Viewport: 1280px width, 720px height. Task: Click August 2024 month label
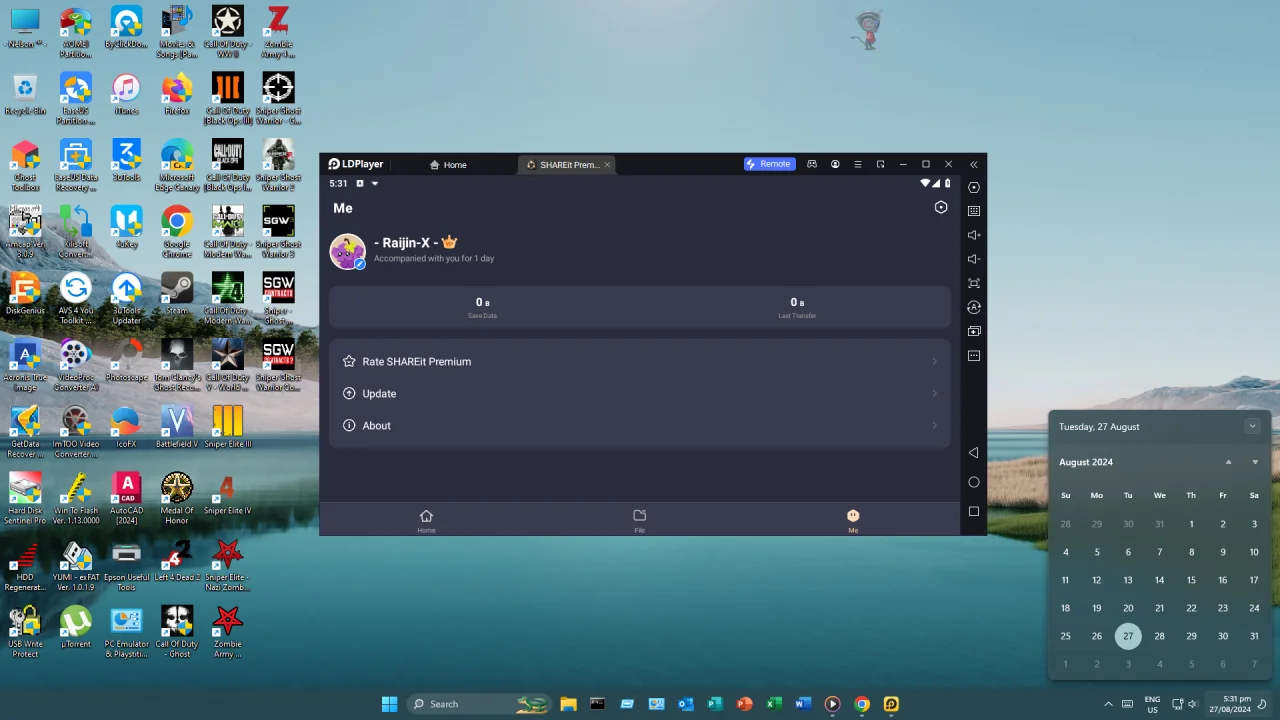[x=1086, y=462]
